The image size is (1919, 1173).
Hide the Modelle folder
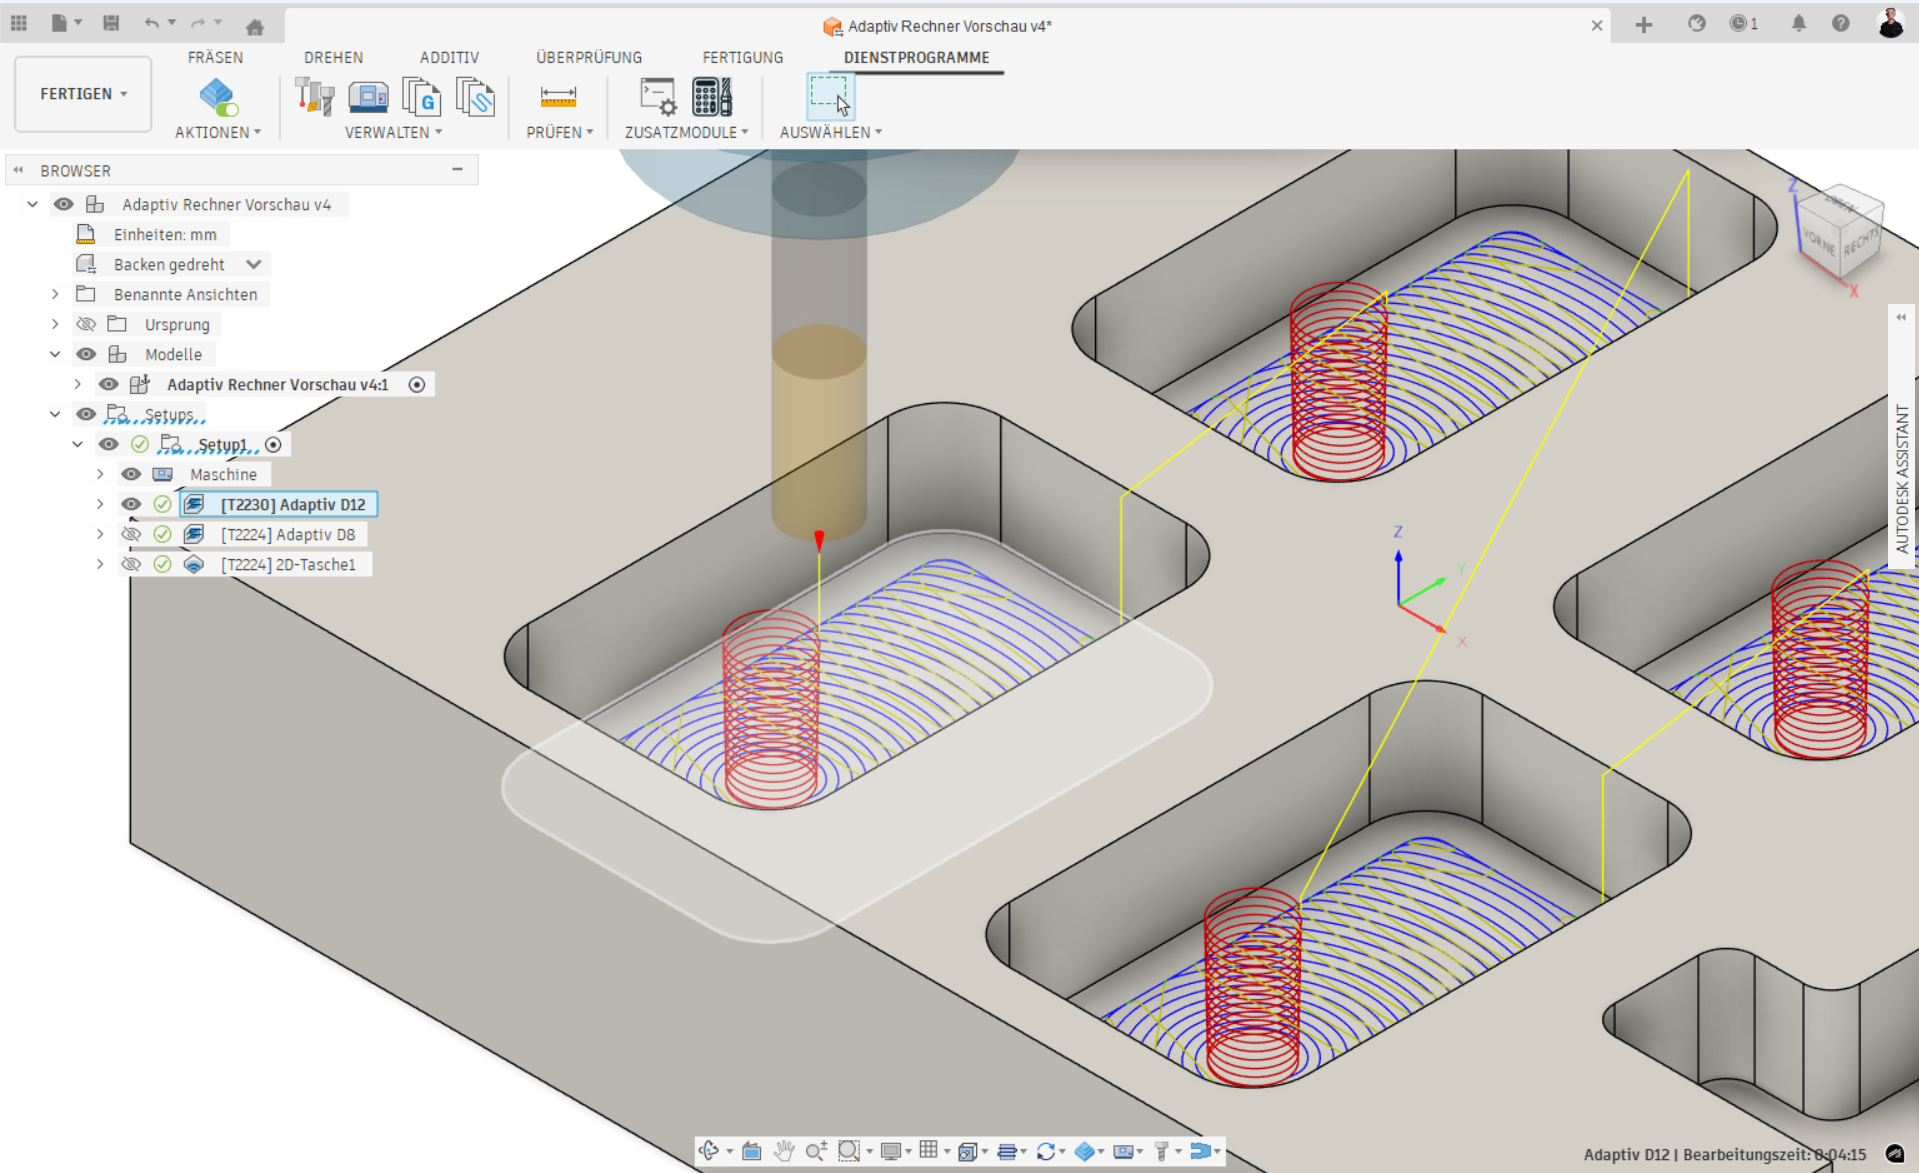[x=86, y=354]
